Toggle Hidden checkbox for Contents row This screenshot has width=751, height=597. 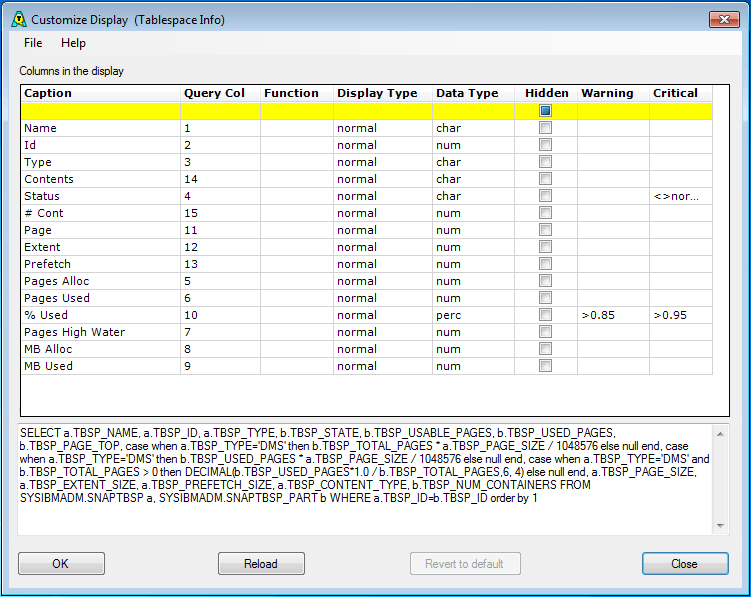[545, 179]
